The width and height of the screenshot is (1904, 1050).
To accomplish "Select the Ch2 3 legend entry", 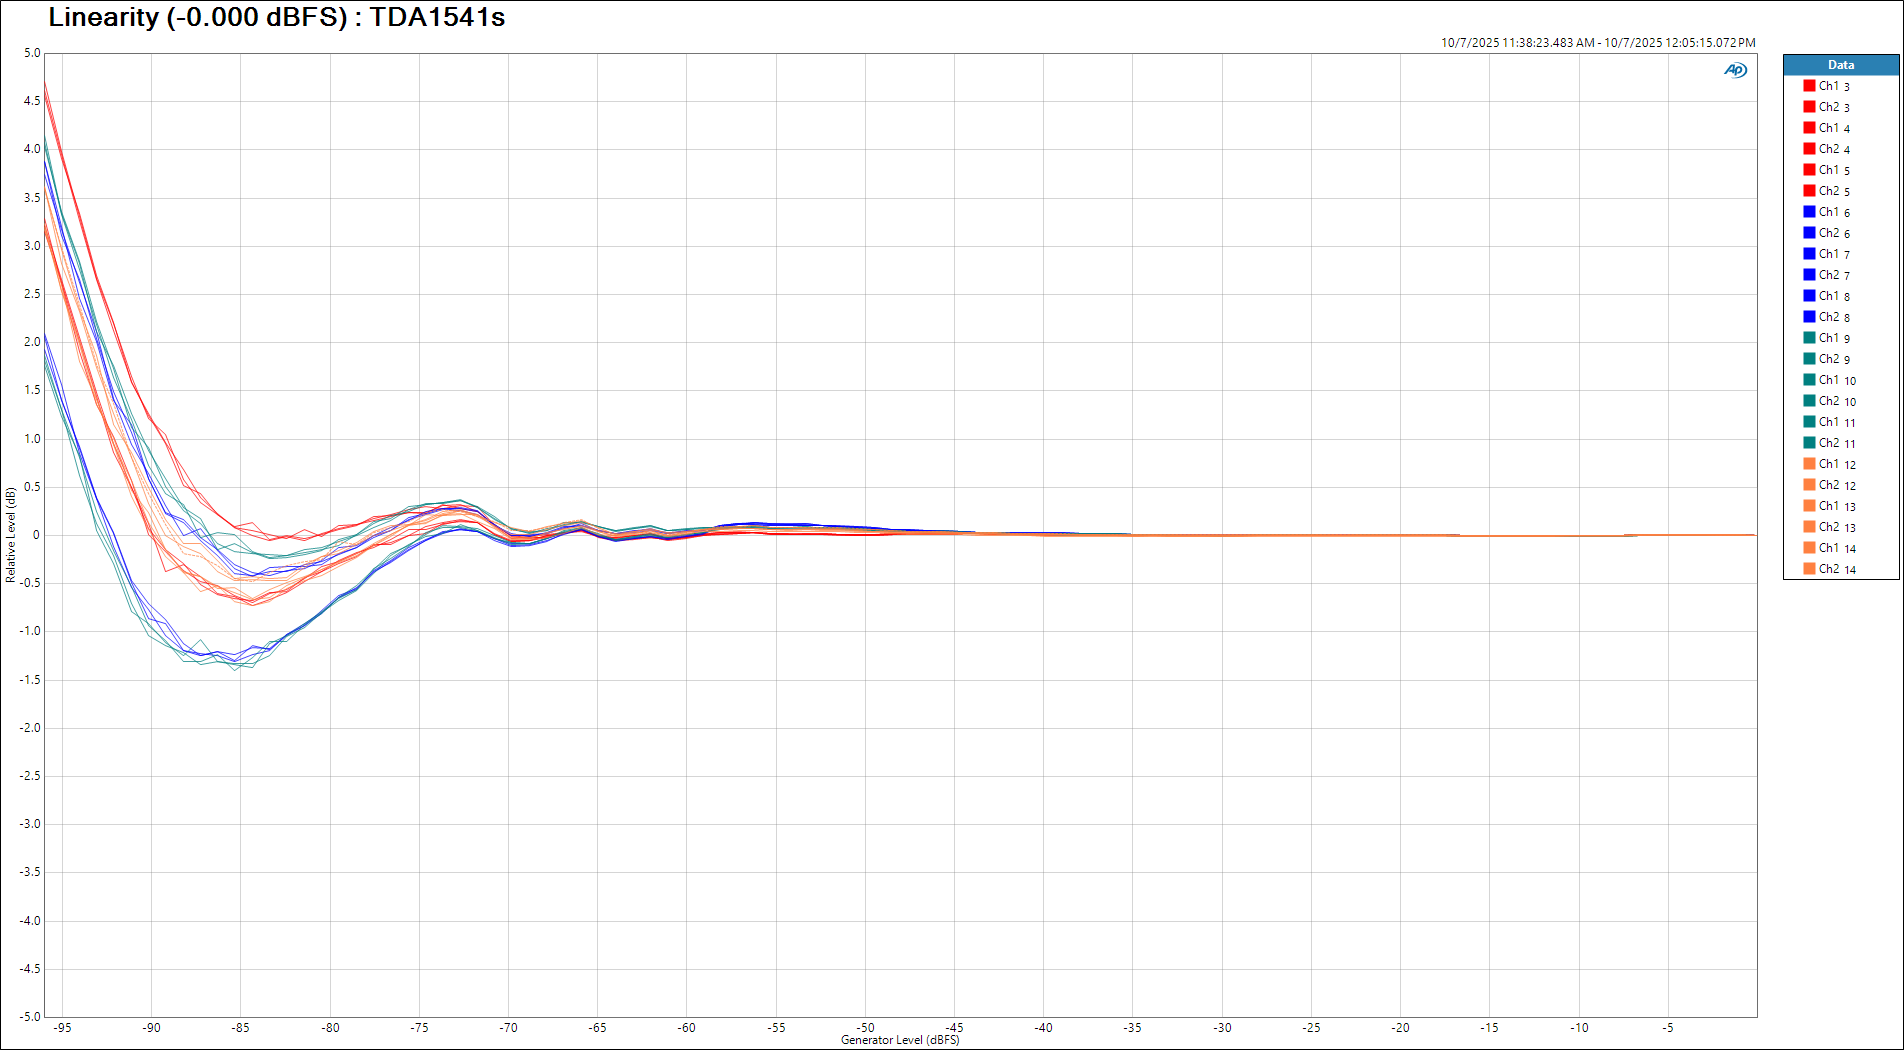I will [1834, 107].
